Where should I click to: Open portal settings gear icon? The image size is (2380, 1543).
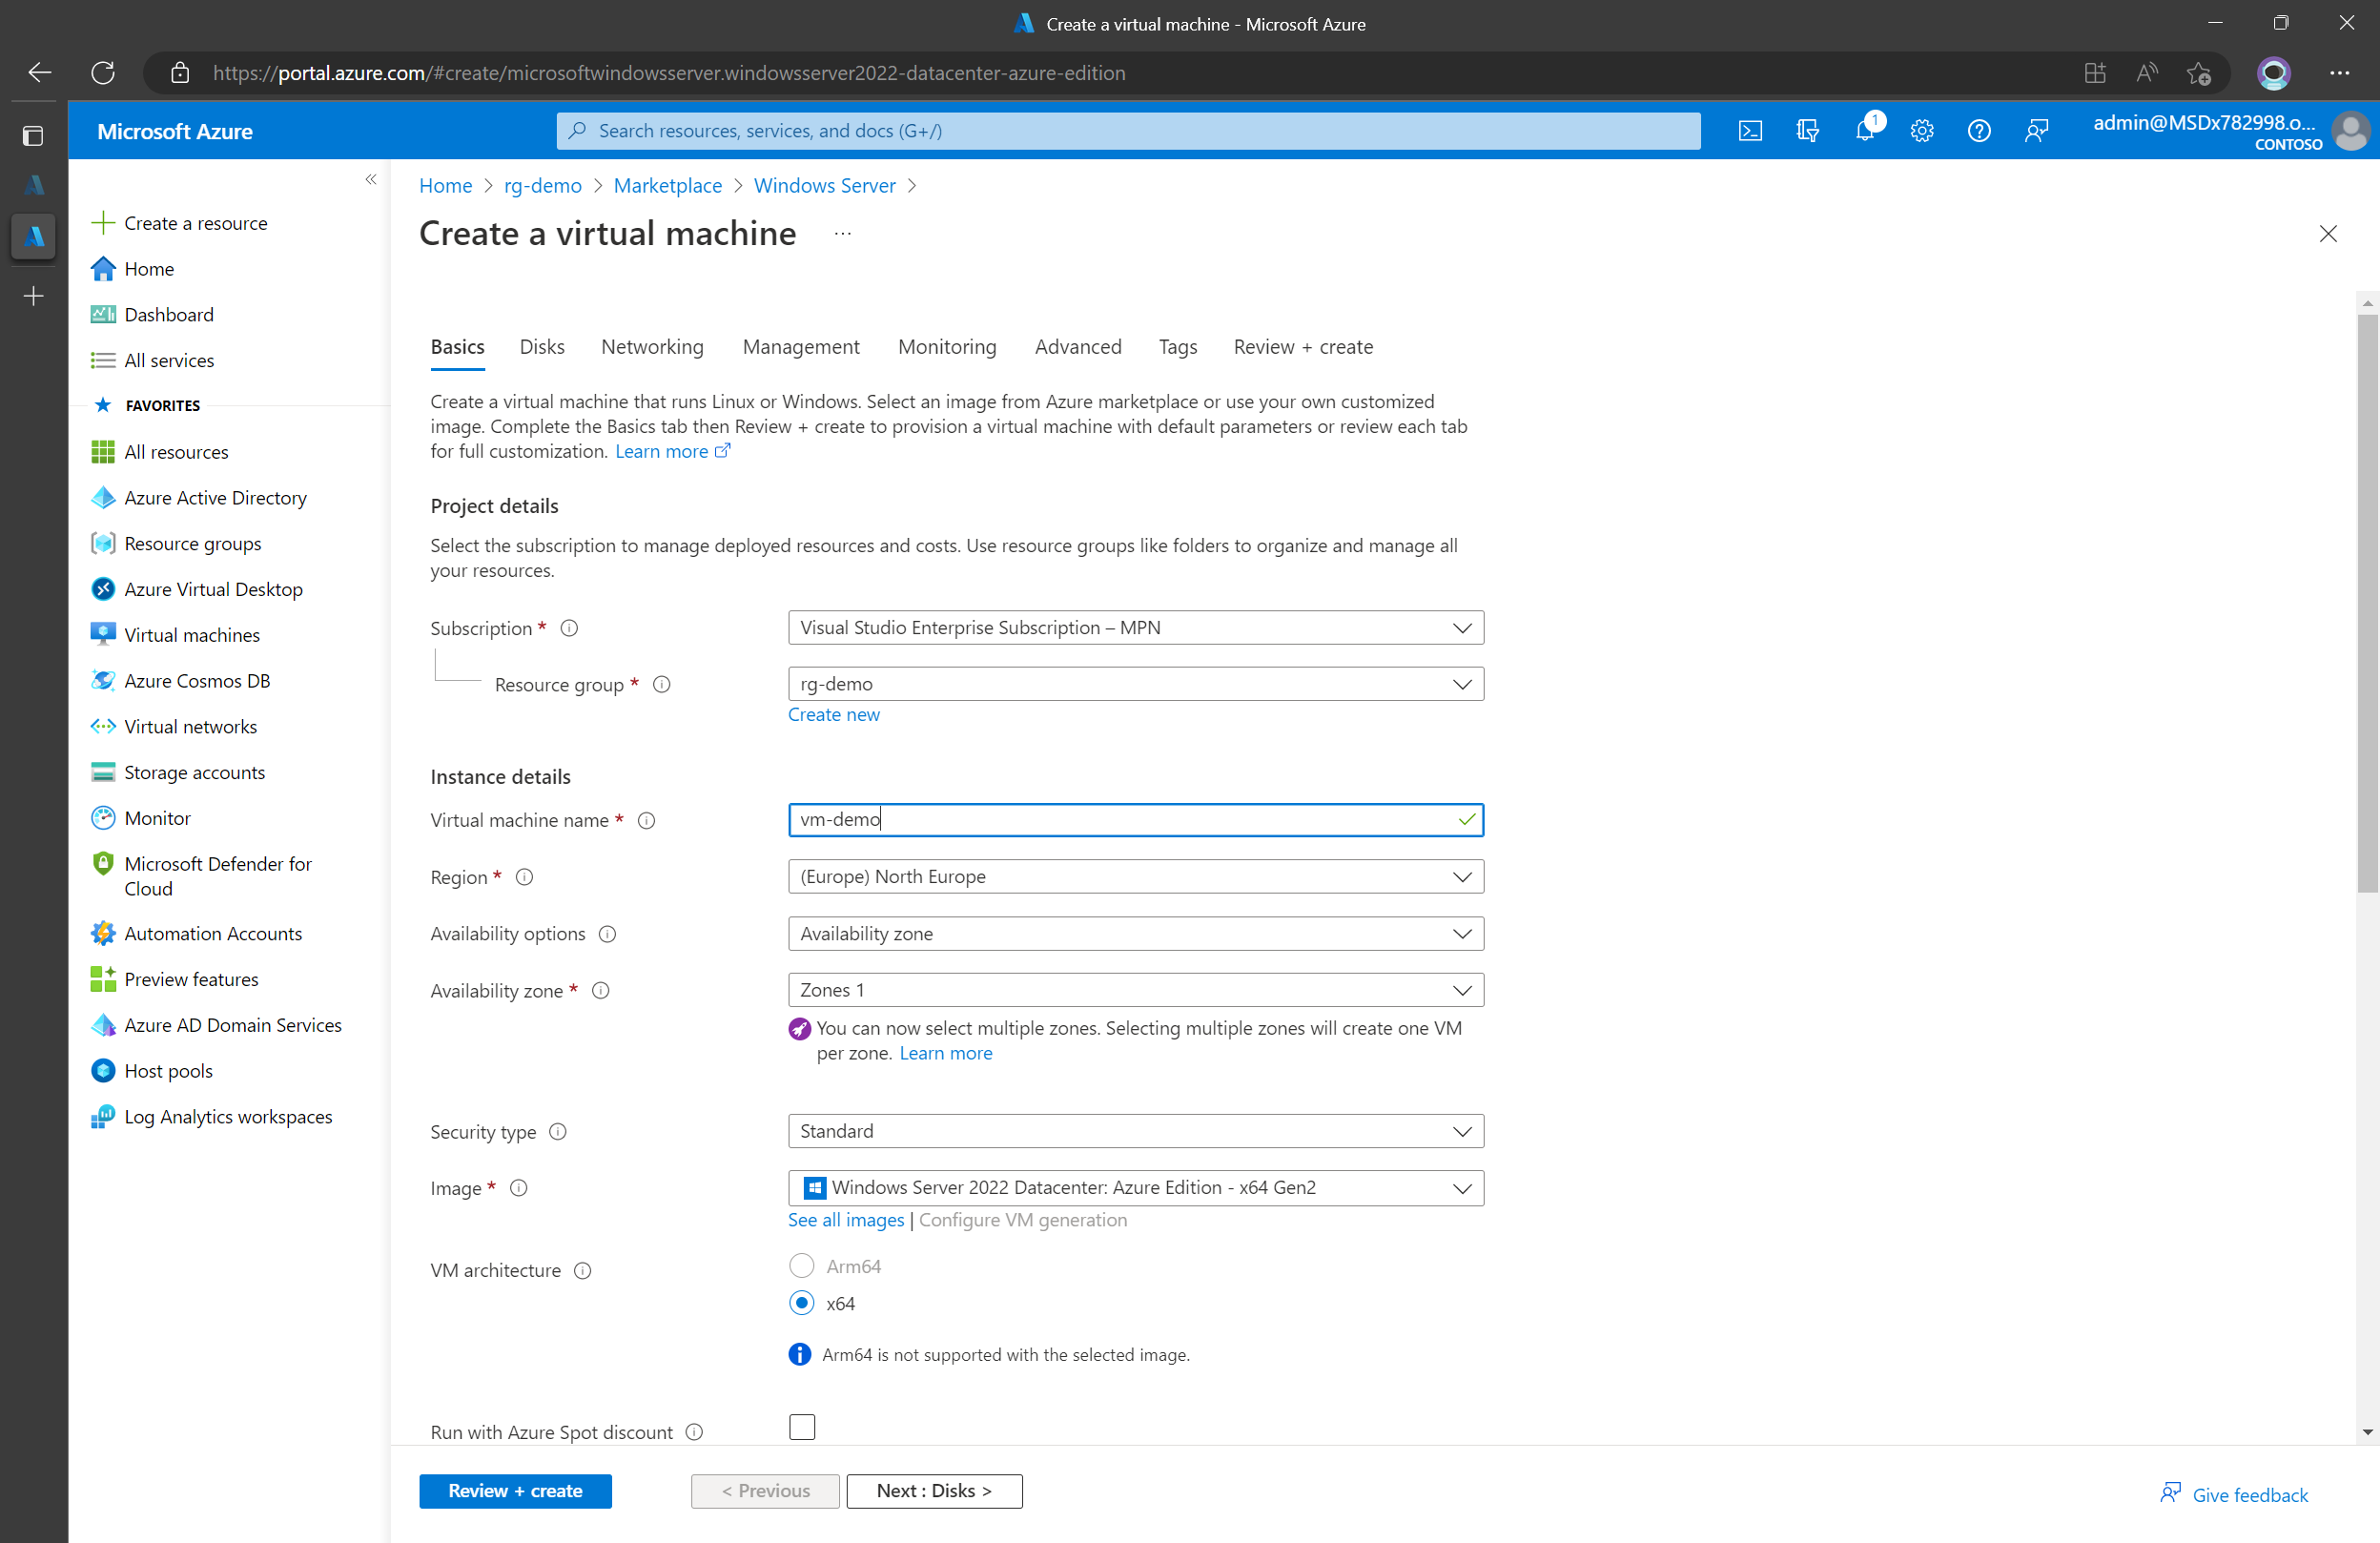pos(1922,131)
